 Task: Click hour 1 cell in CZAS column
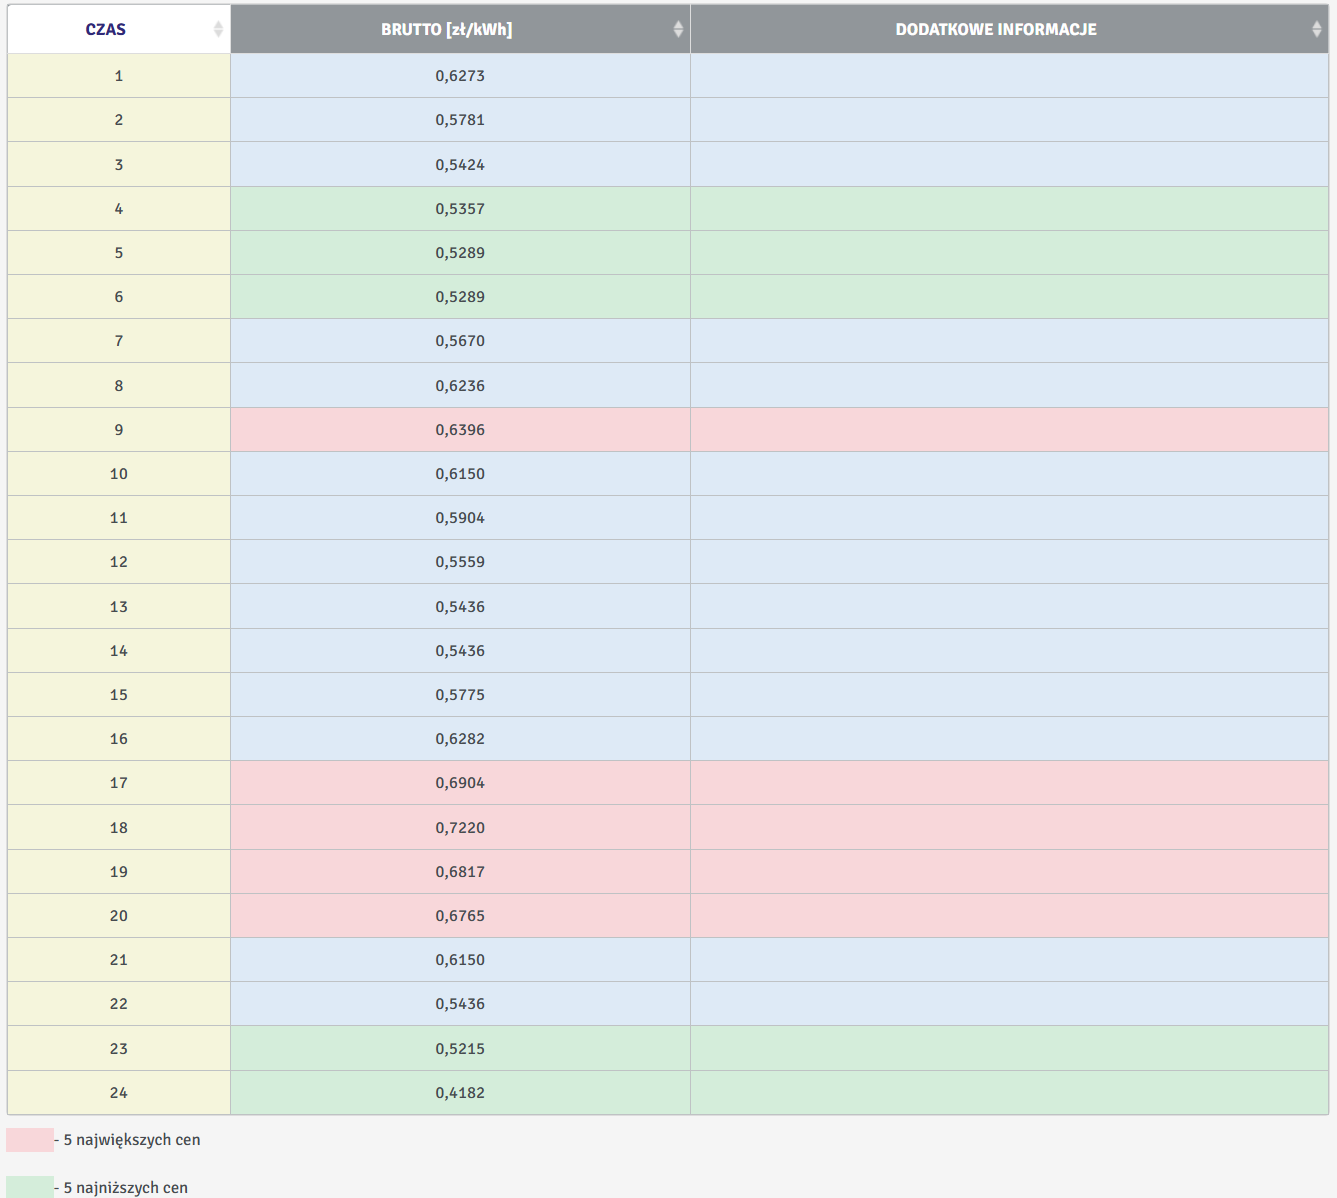point(119,76)
